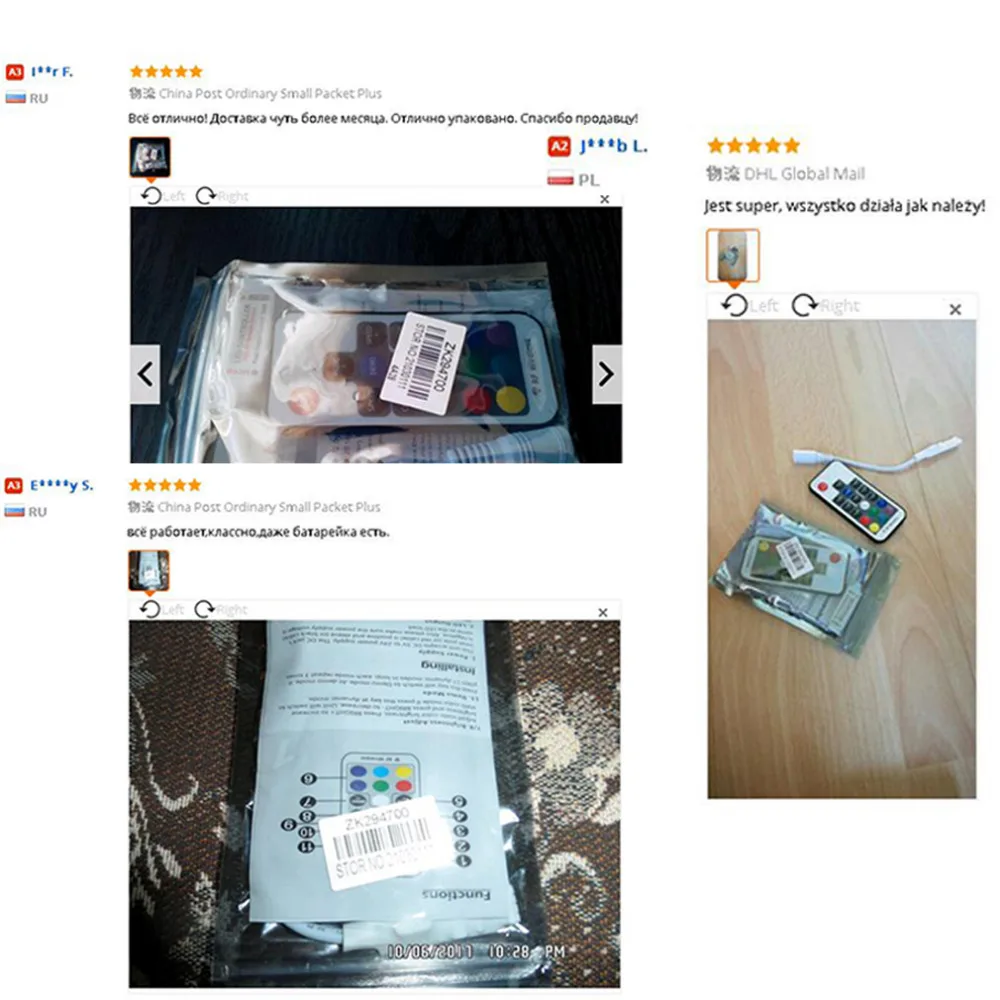
Task: Open J***b L. review thumbnail
Action: 733,255
